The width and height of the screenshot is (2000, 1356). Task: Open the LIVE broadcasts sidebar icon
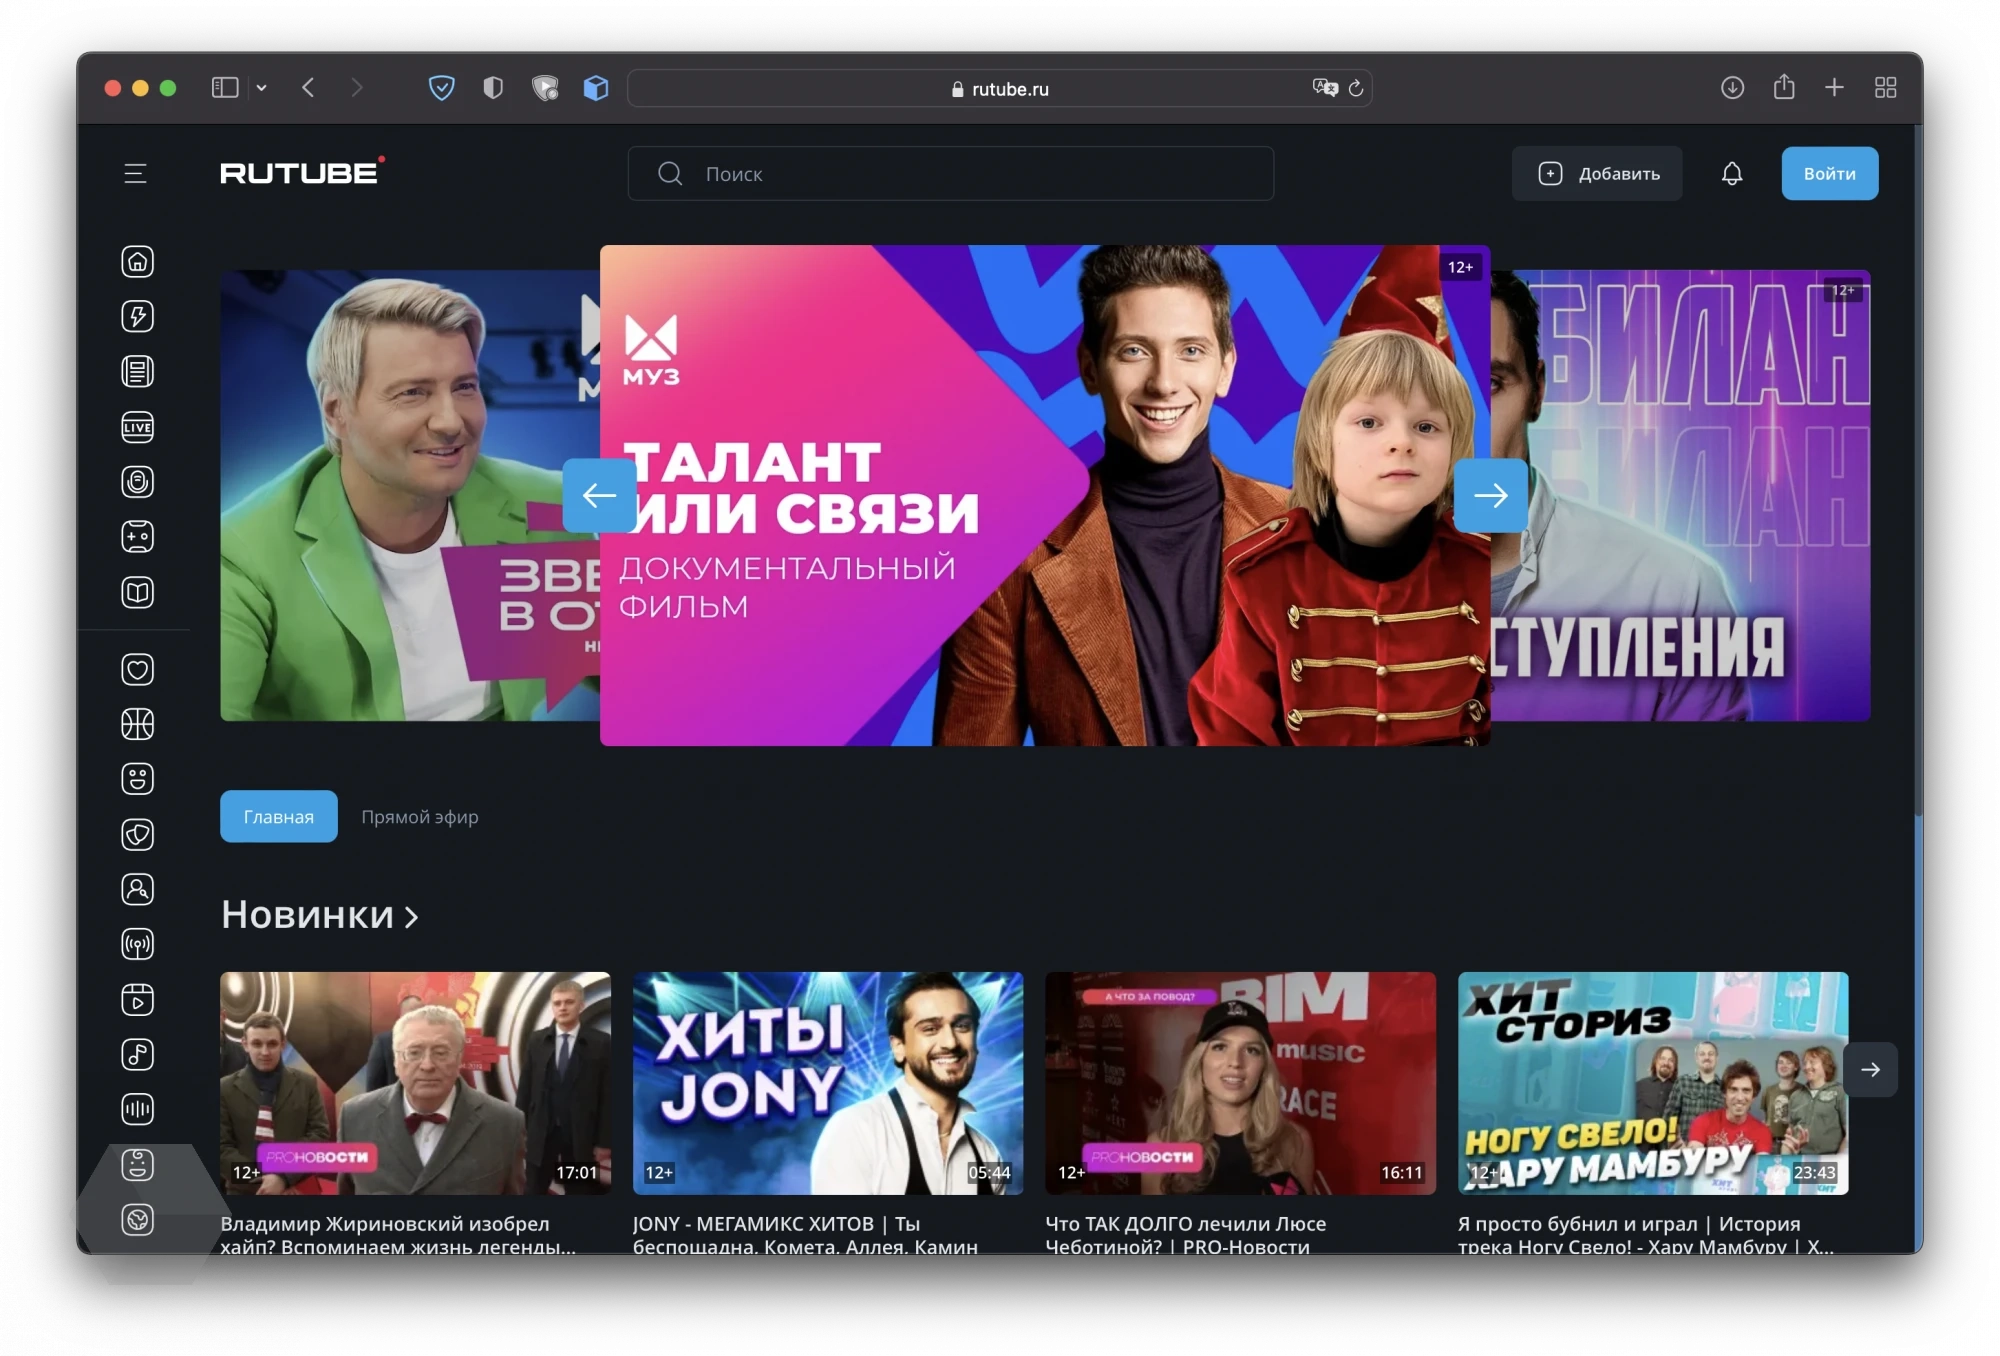click(138, 428)
